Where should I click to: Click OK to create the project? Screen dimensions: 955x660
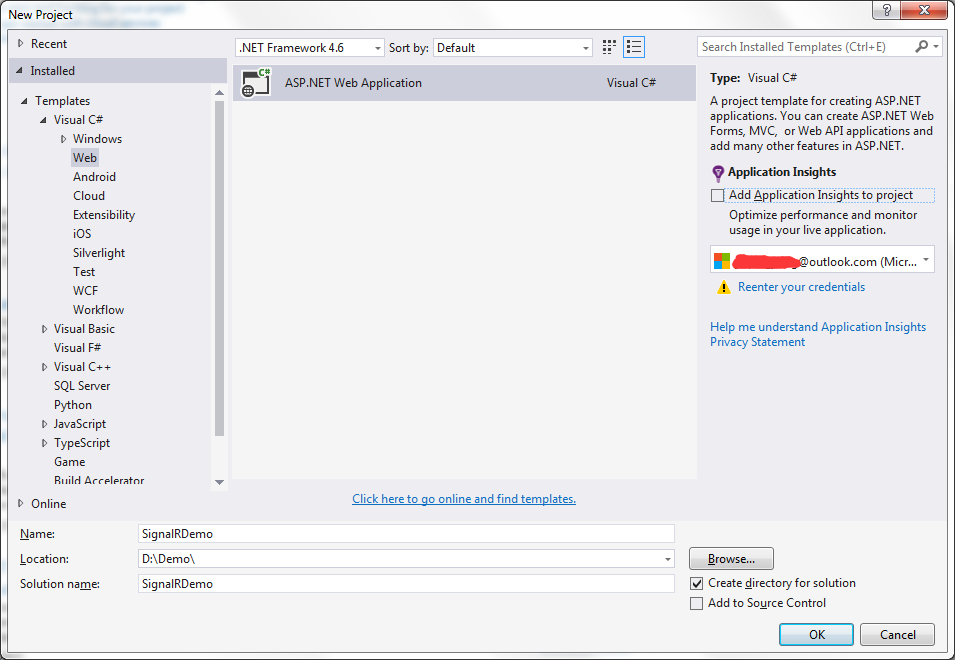816,634
